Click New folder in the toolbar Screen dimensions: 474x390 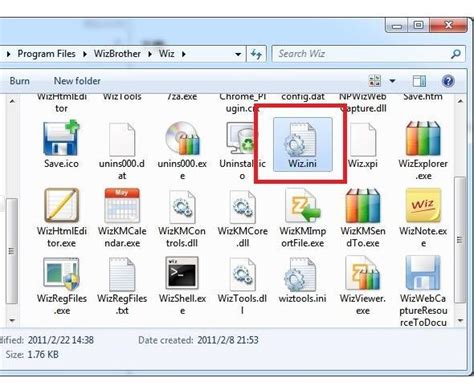pyautogui.click(x=77, y=81)
